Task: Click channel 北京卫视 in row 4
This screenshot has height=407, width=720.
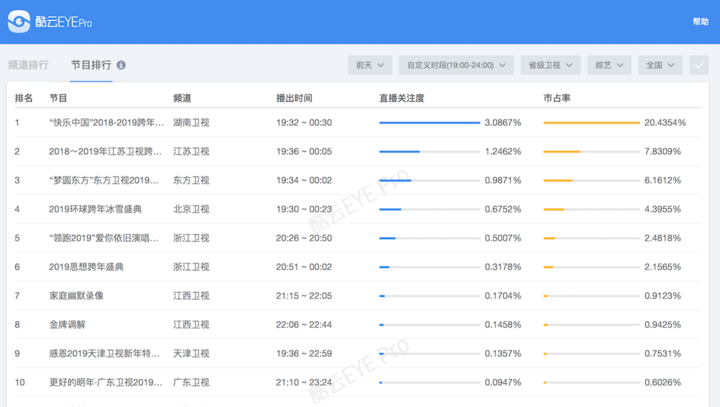Action: (x=191, y=209)
